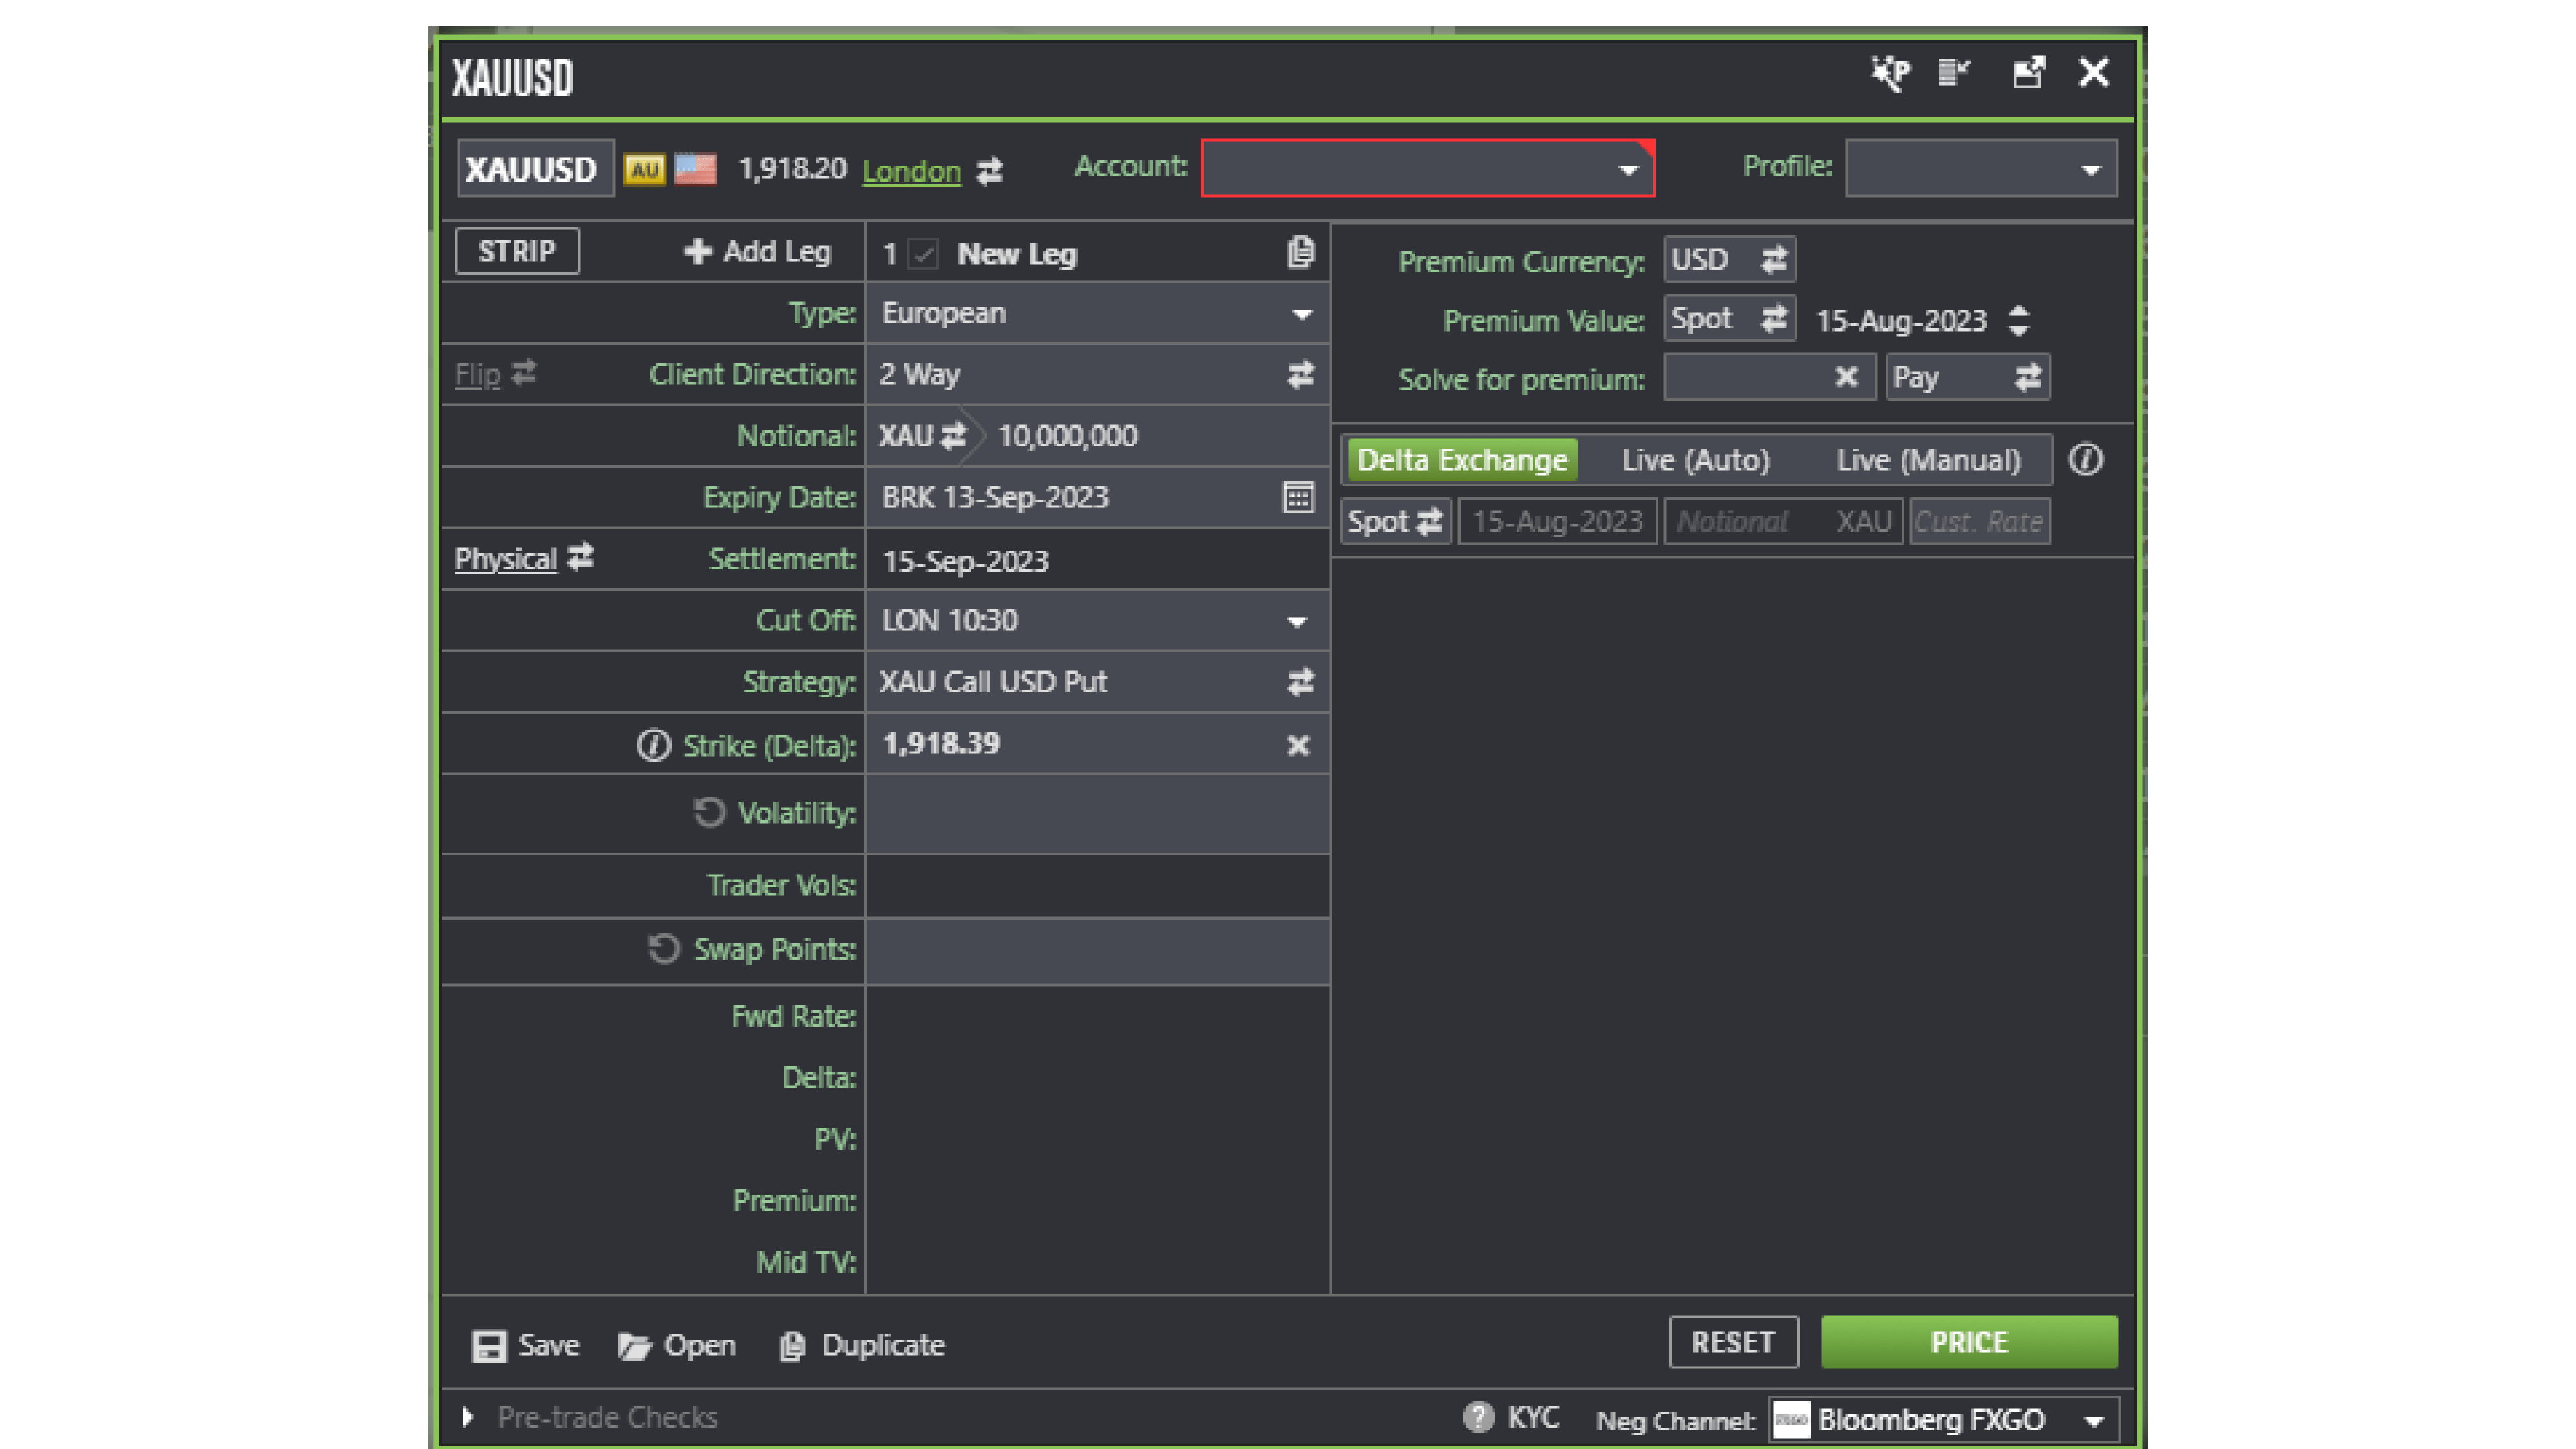Select the Live (Auto) tab
Image resolution: width=2576 pixels, height=1449 pixels.
click(x=1695, y=460)
